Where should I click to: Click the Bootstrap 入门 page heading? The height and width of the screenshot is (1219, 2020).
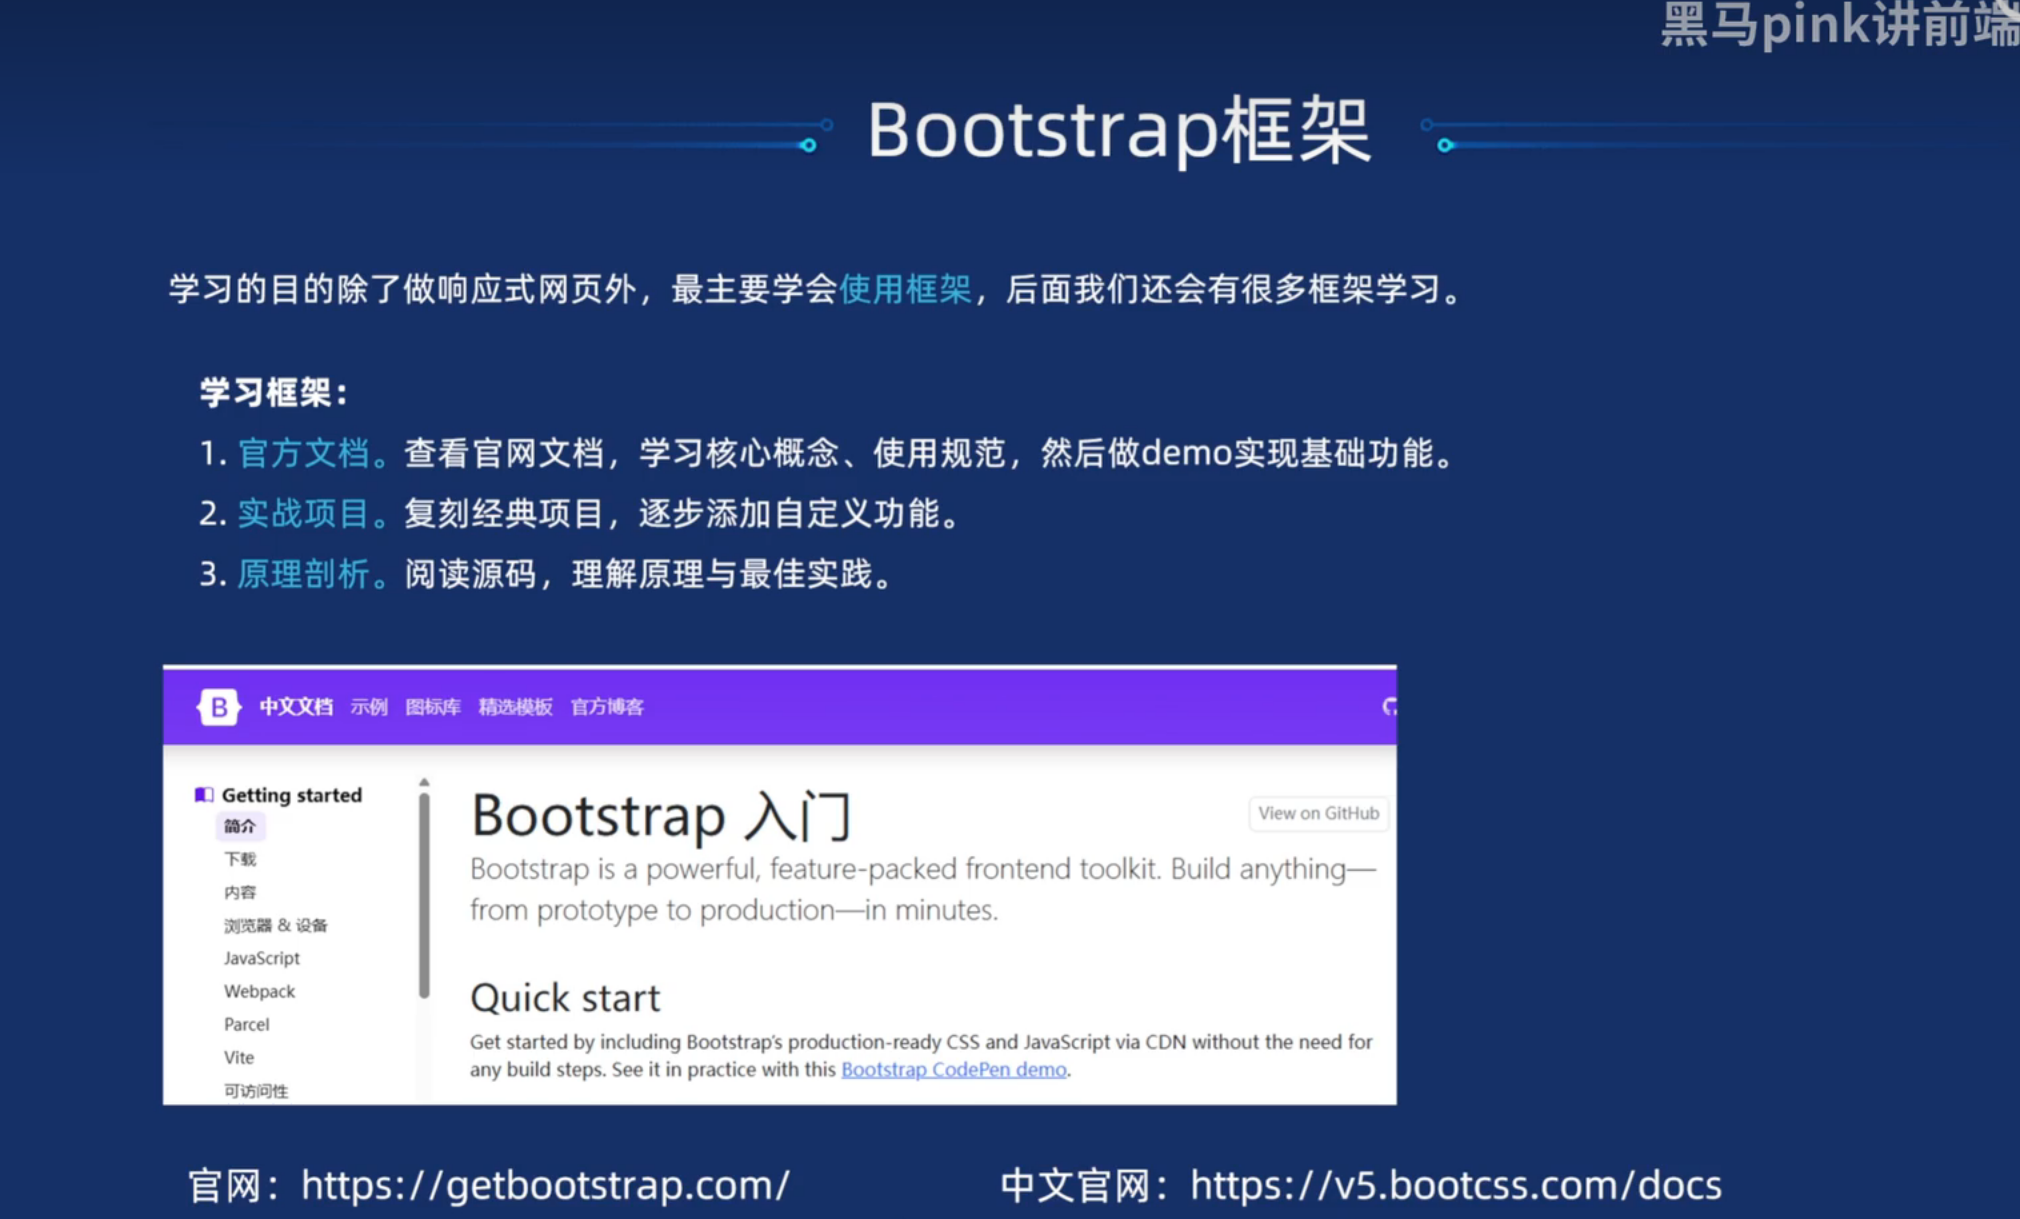661,815
